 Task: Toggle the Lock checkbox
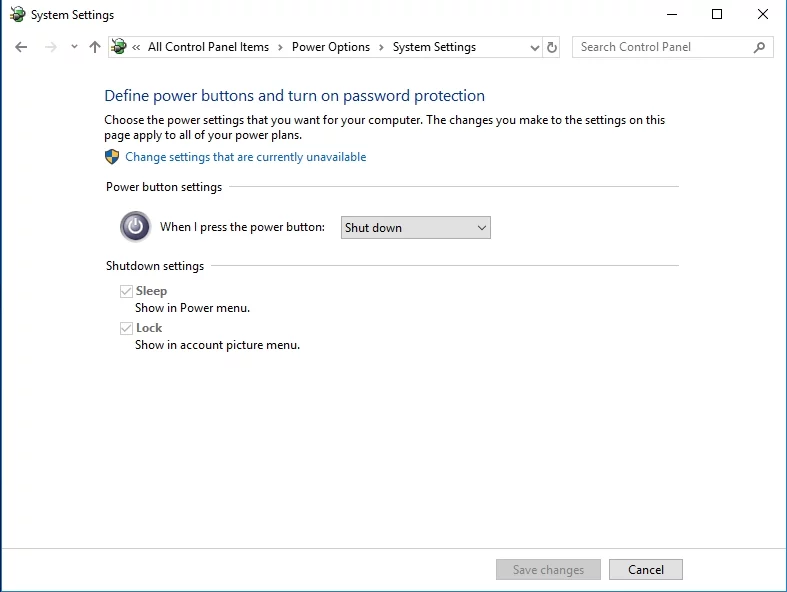pyautogui.click(x=126, y=328)
